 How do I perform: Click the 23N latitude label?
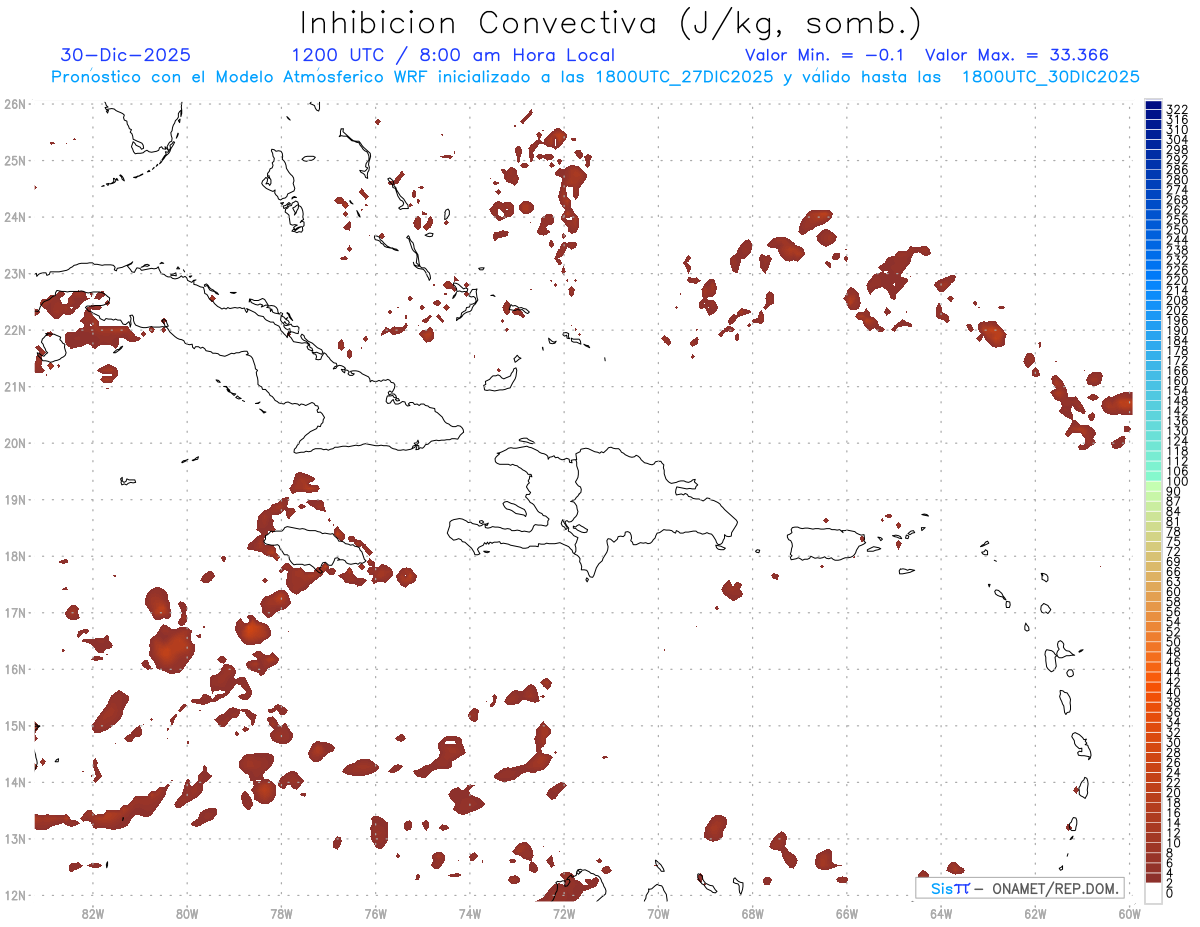click(15, 273)
